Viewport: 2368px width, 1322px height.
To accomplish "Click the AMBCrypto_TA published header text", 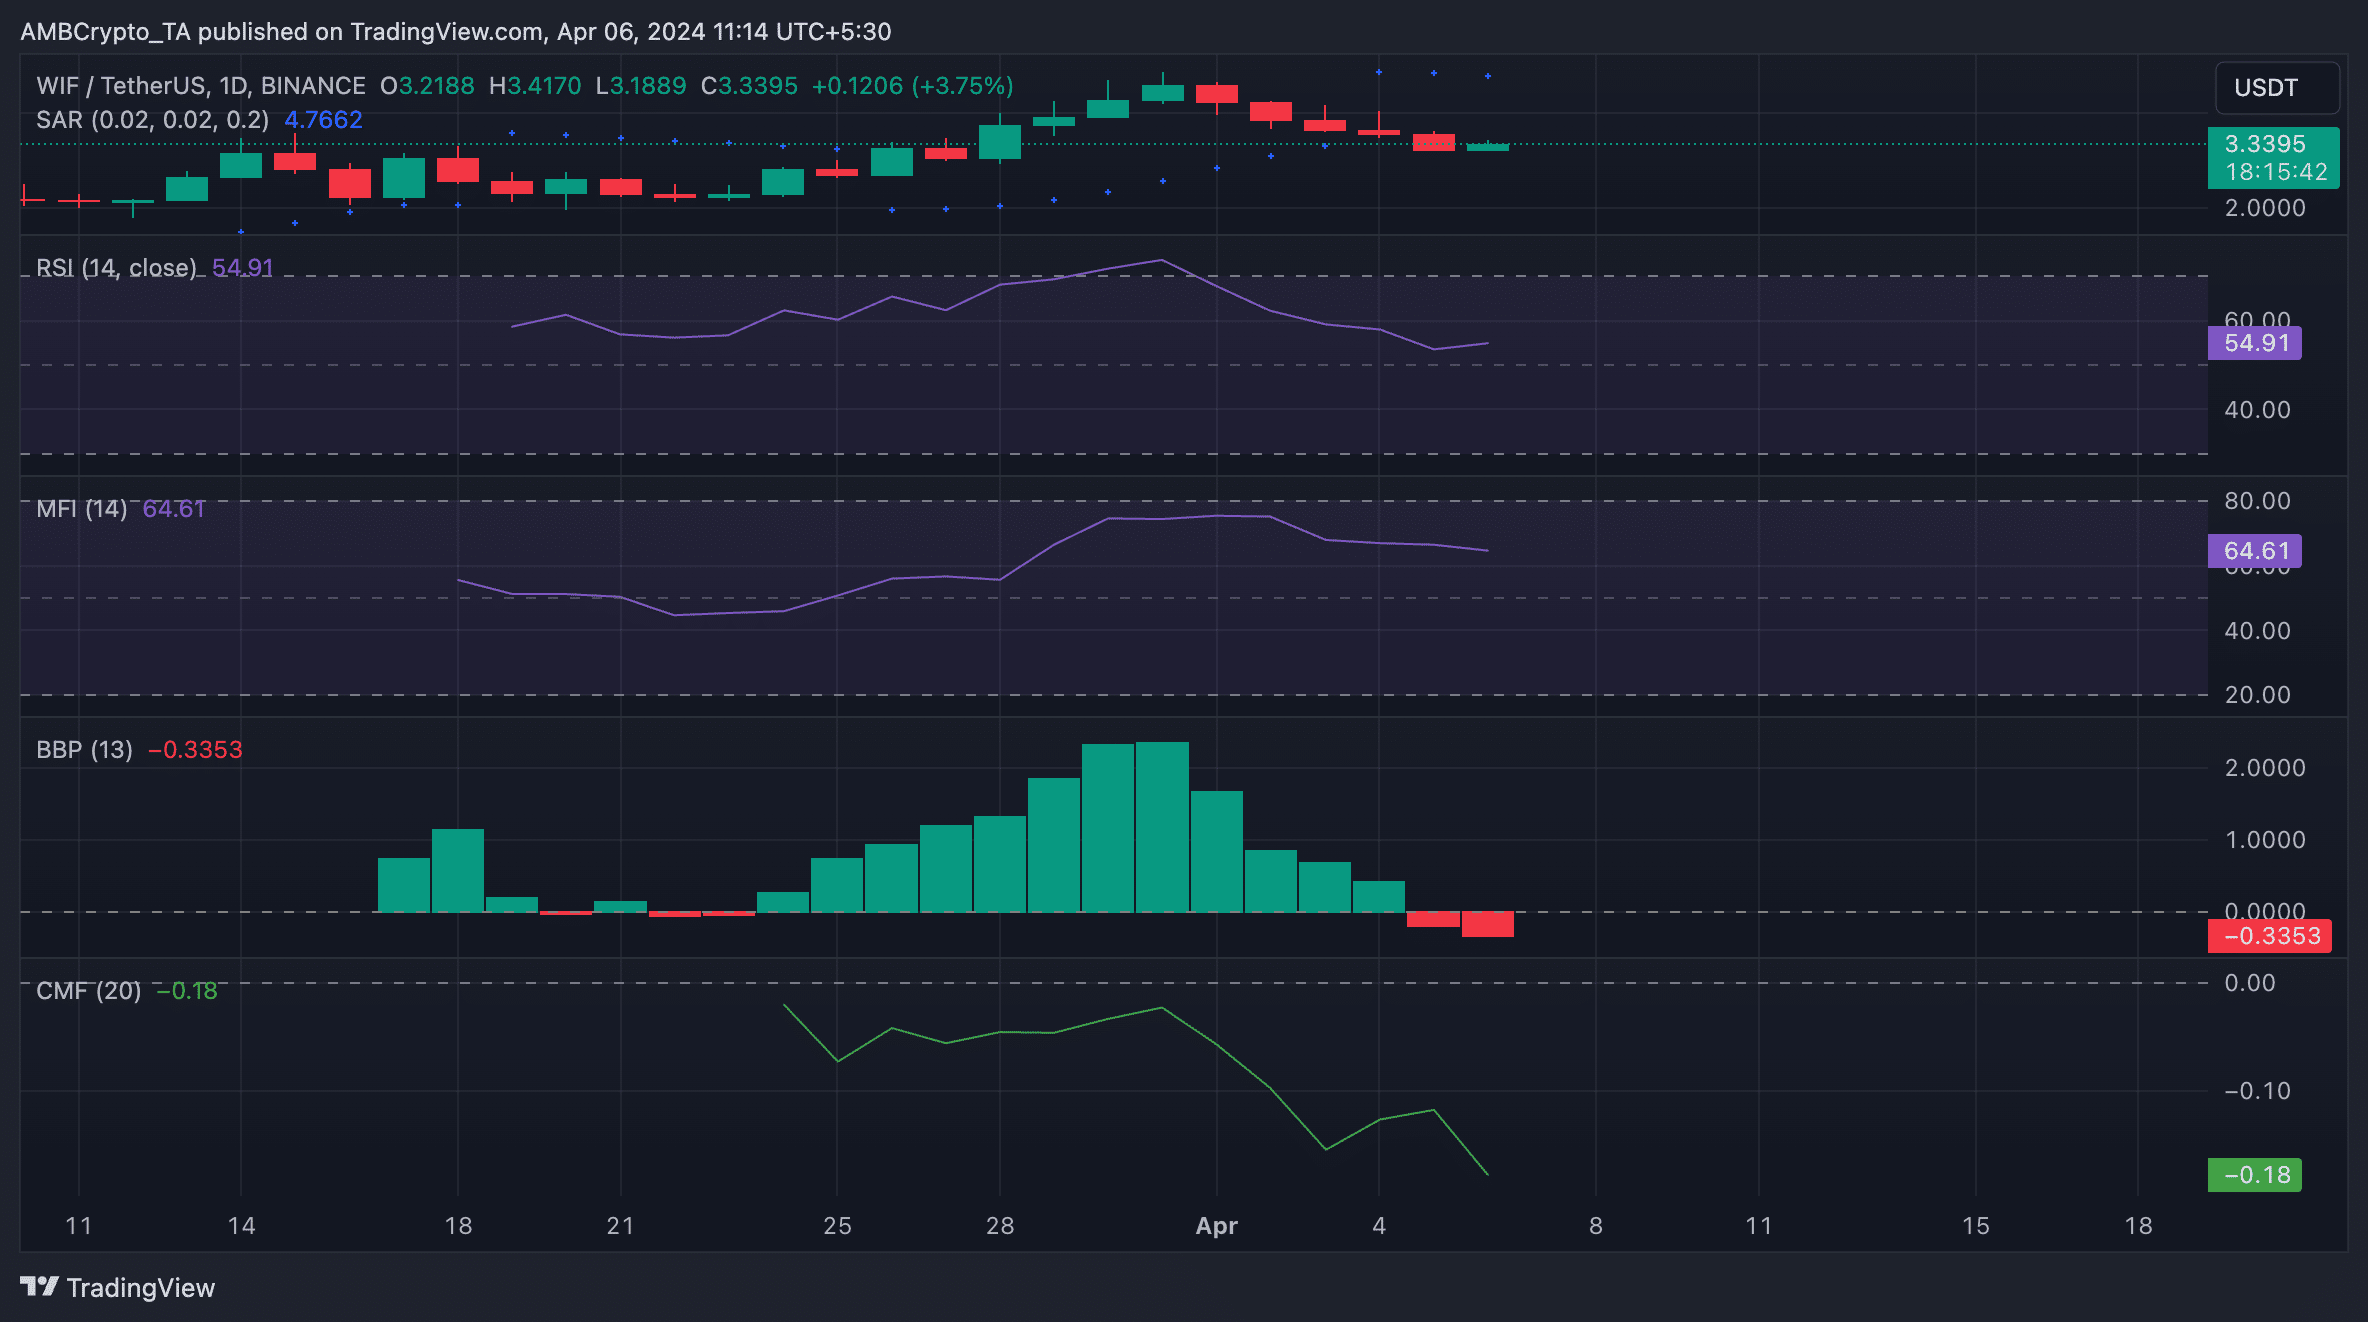I will (x=456, y=32).
